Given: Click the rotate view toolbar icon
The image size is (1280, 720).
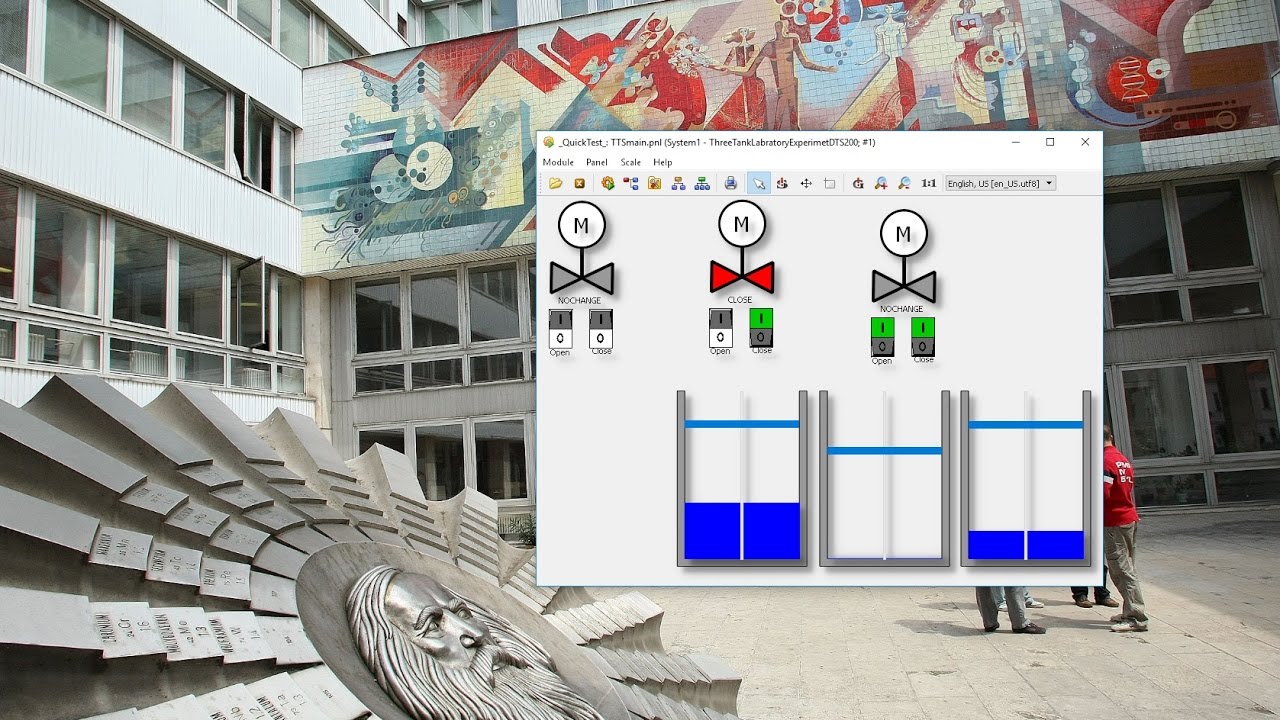Looking at the screenshot, I should click(782, 183).
